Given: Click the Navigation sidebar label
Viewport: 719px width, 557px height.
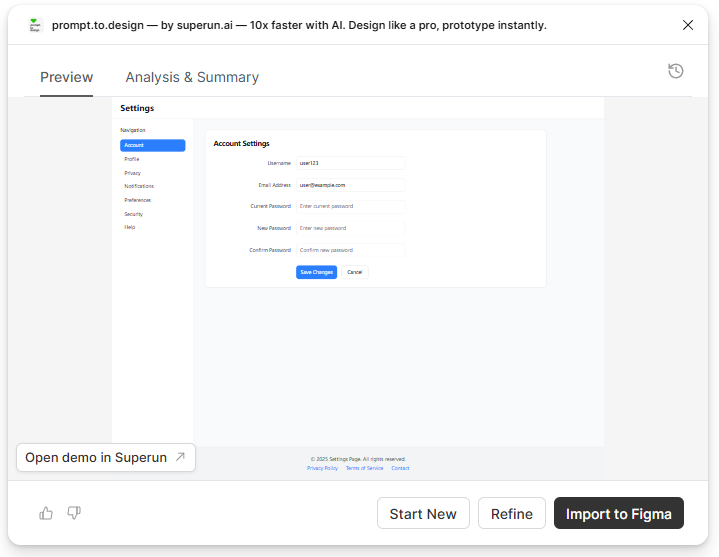Looking at the screenshot, I should pos(133,130).
